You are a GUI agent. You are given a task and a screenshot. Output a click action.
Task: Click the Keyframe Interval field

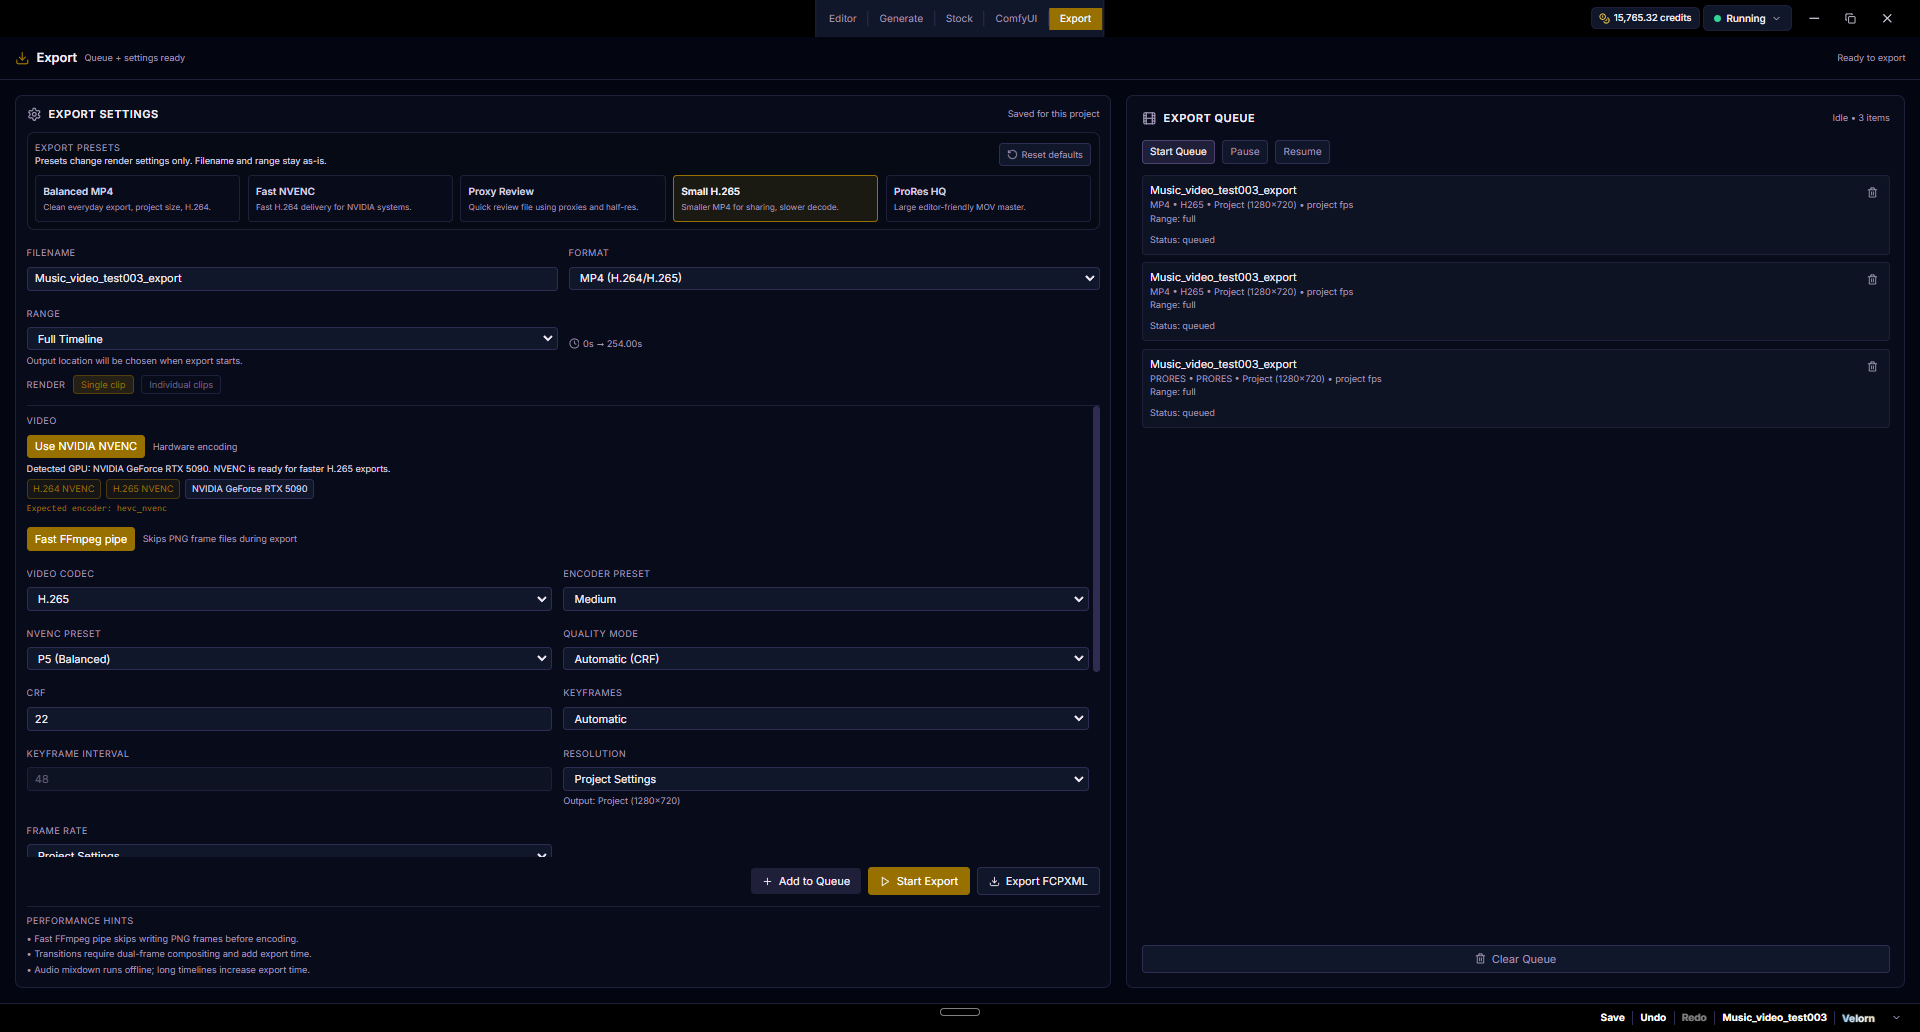click(x=289, y=779)
